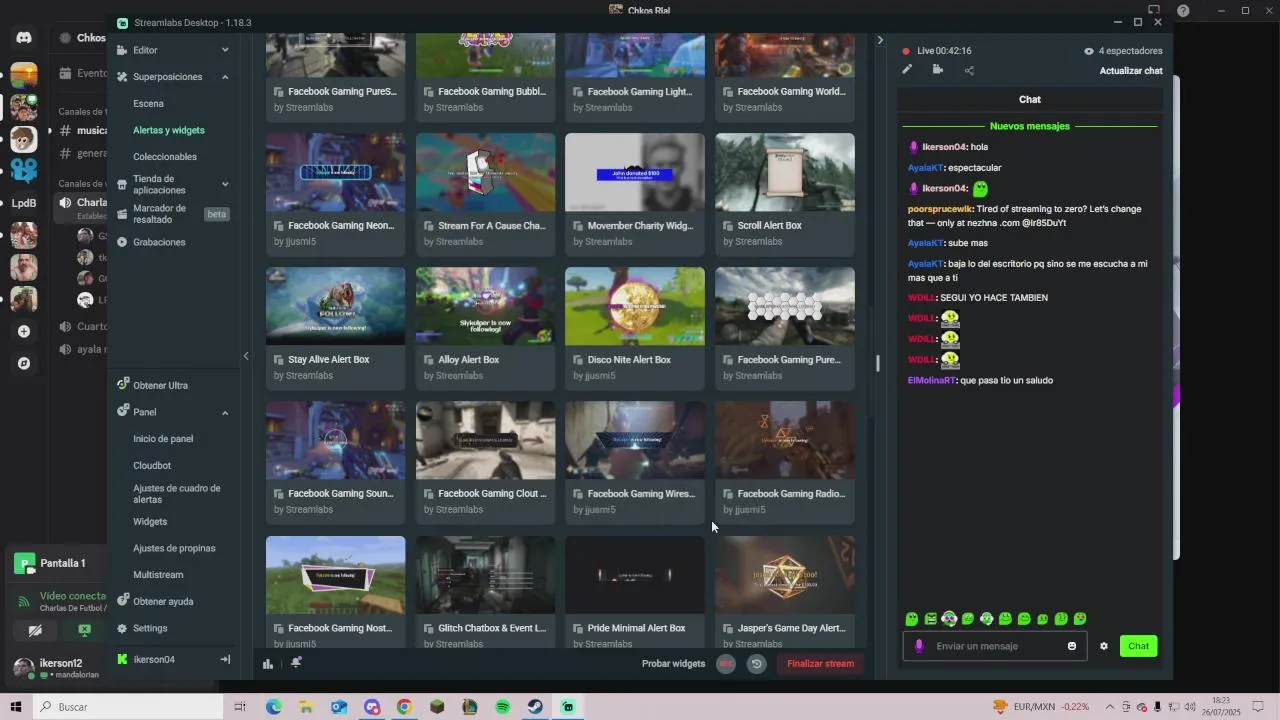Collapse the Panel section chevron
The image size is (1280, 720).
tap(225, 412)
